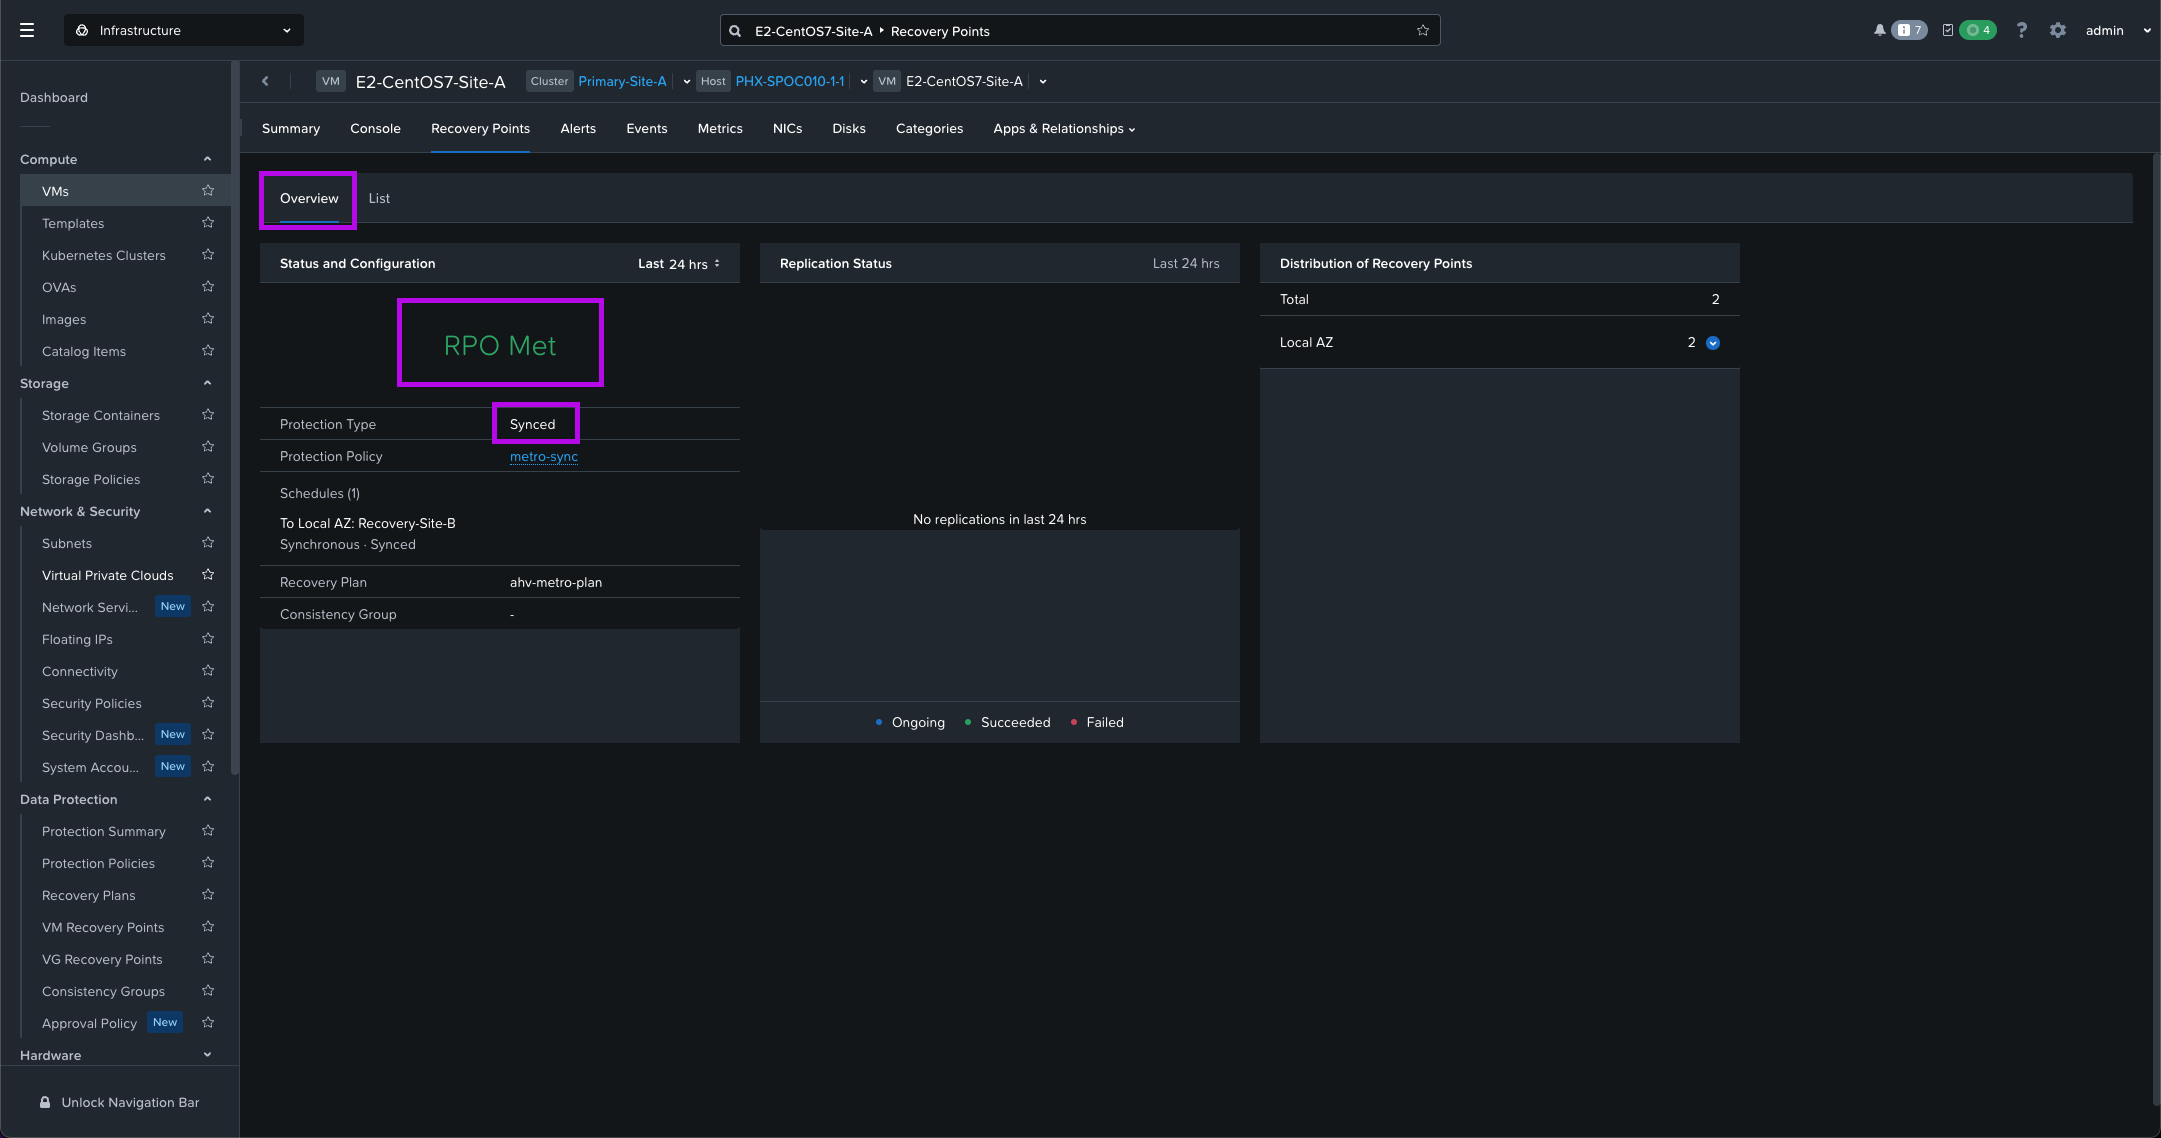Screen dimensions: 2161x1138
Task: Star the Subnets entry
Action: [208, 543]
